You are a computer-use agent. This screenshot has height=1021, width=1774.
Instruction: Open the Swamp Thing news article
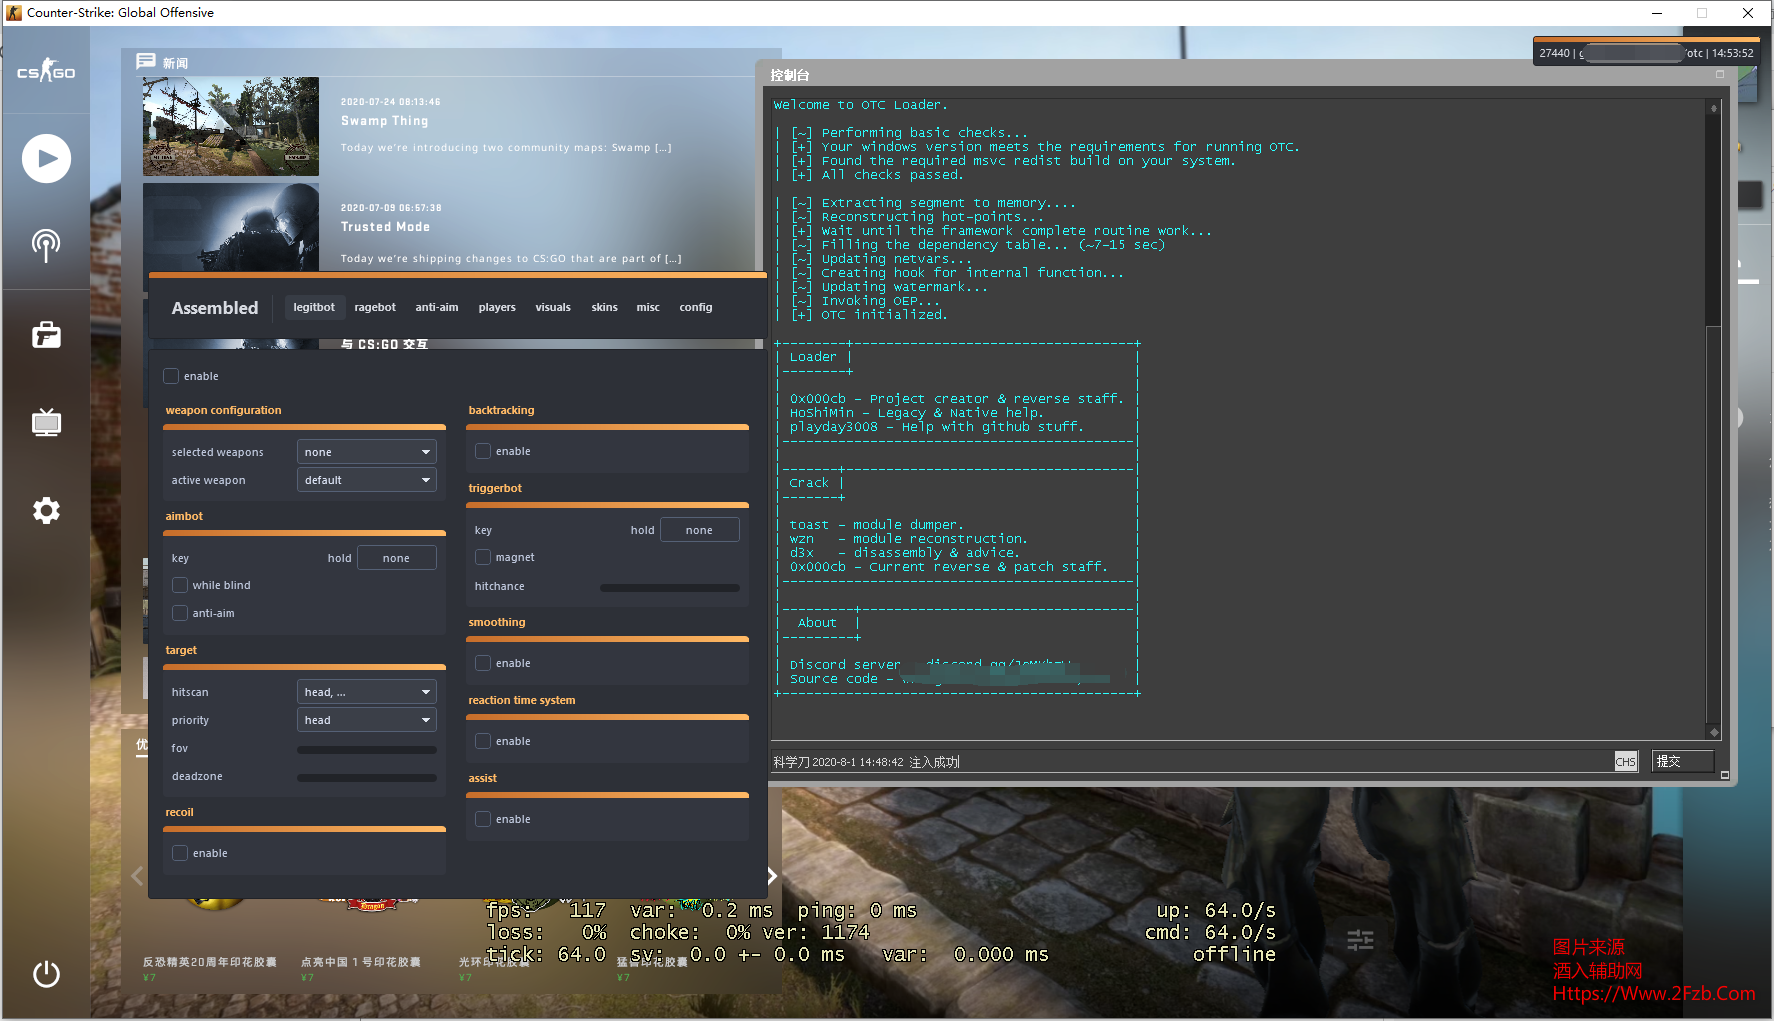coord(384,121)
